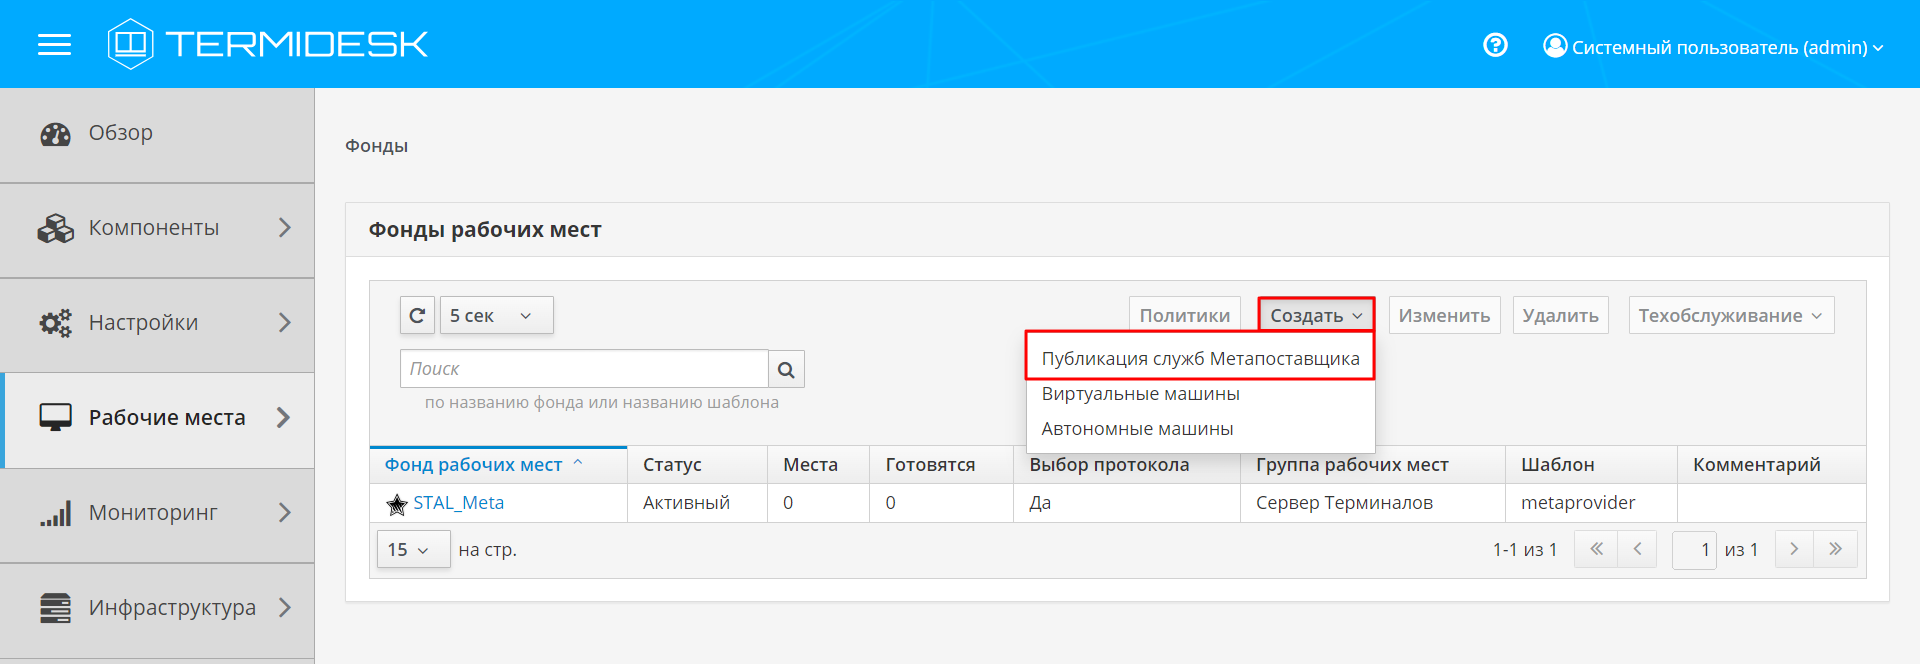Go to previous page arrow
The width and height of the screenshot is (1920, 664).
tap(1637, 549)
